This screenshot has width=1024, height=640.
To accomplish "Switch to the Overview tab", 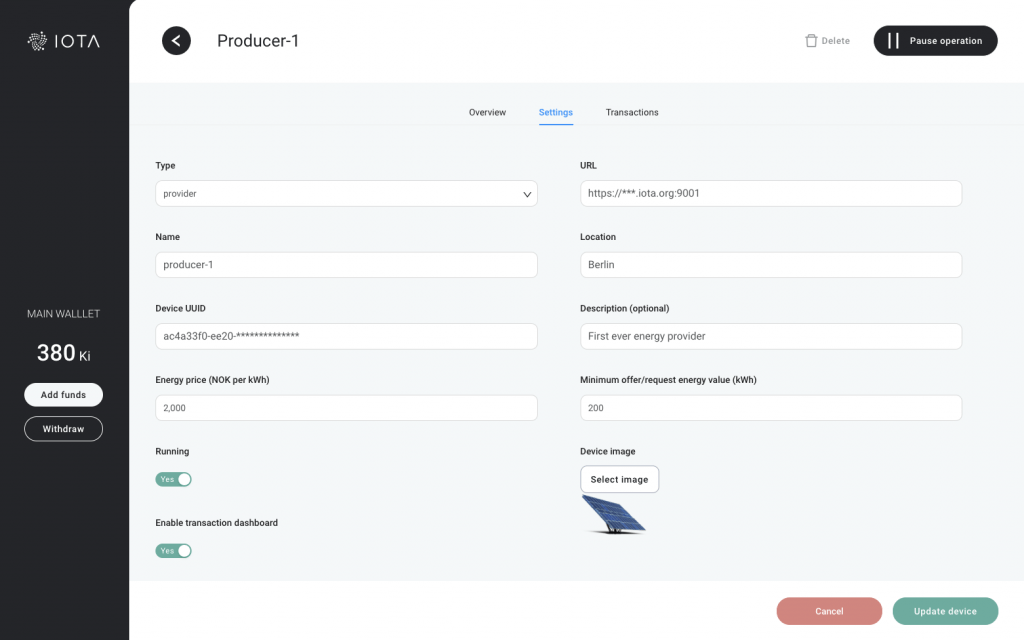I will (487, 112).
